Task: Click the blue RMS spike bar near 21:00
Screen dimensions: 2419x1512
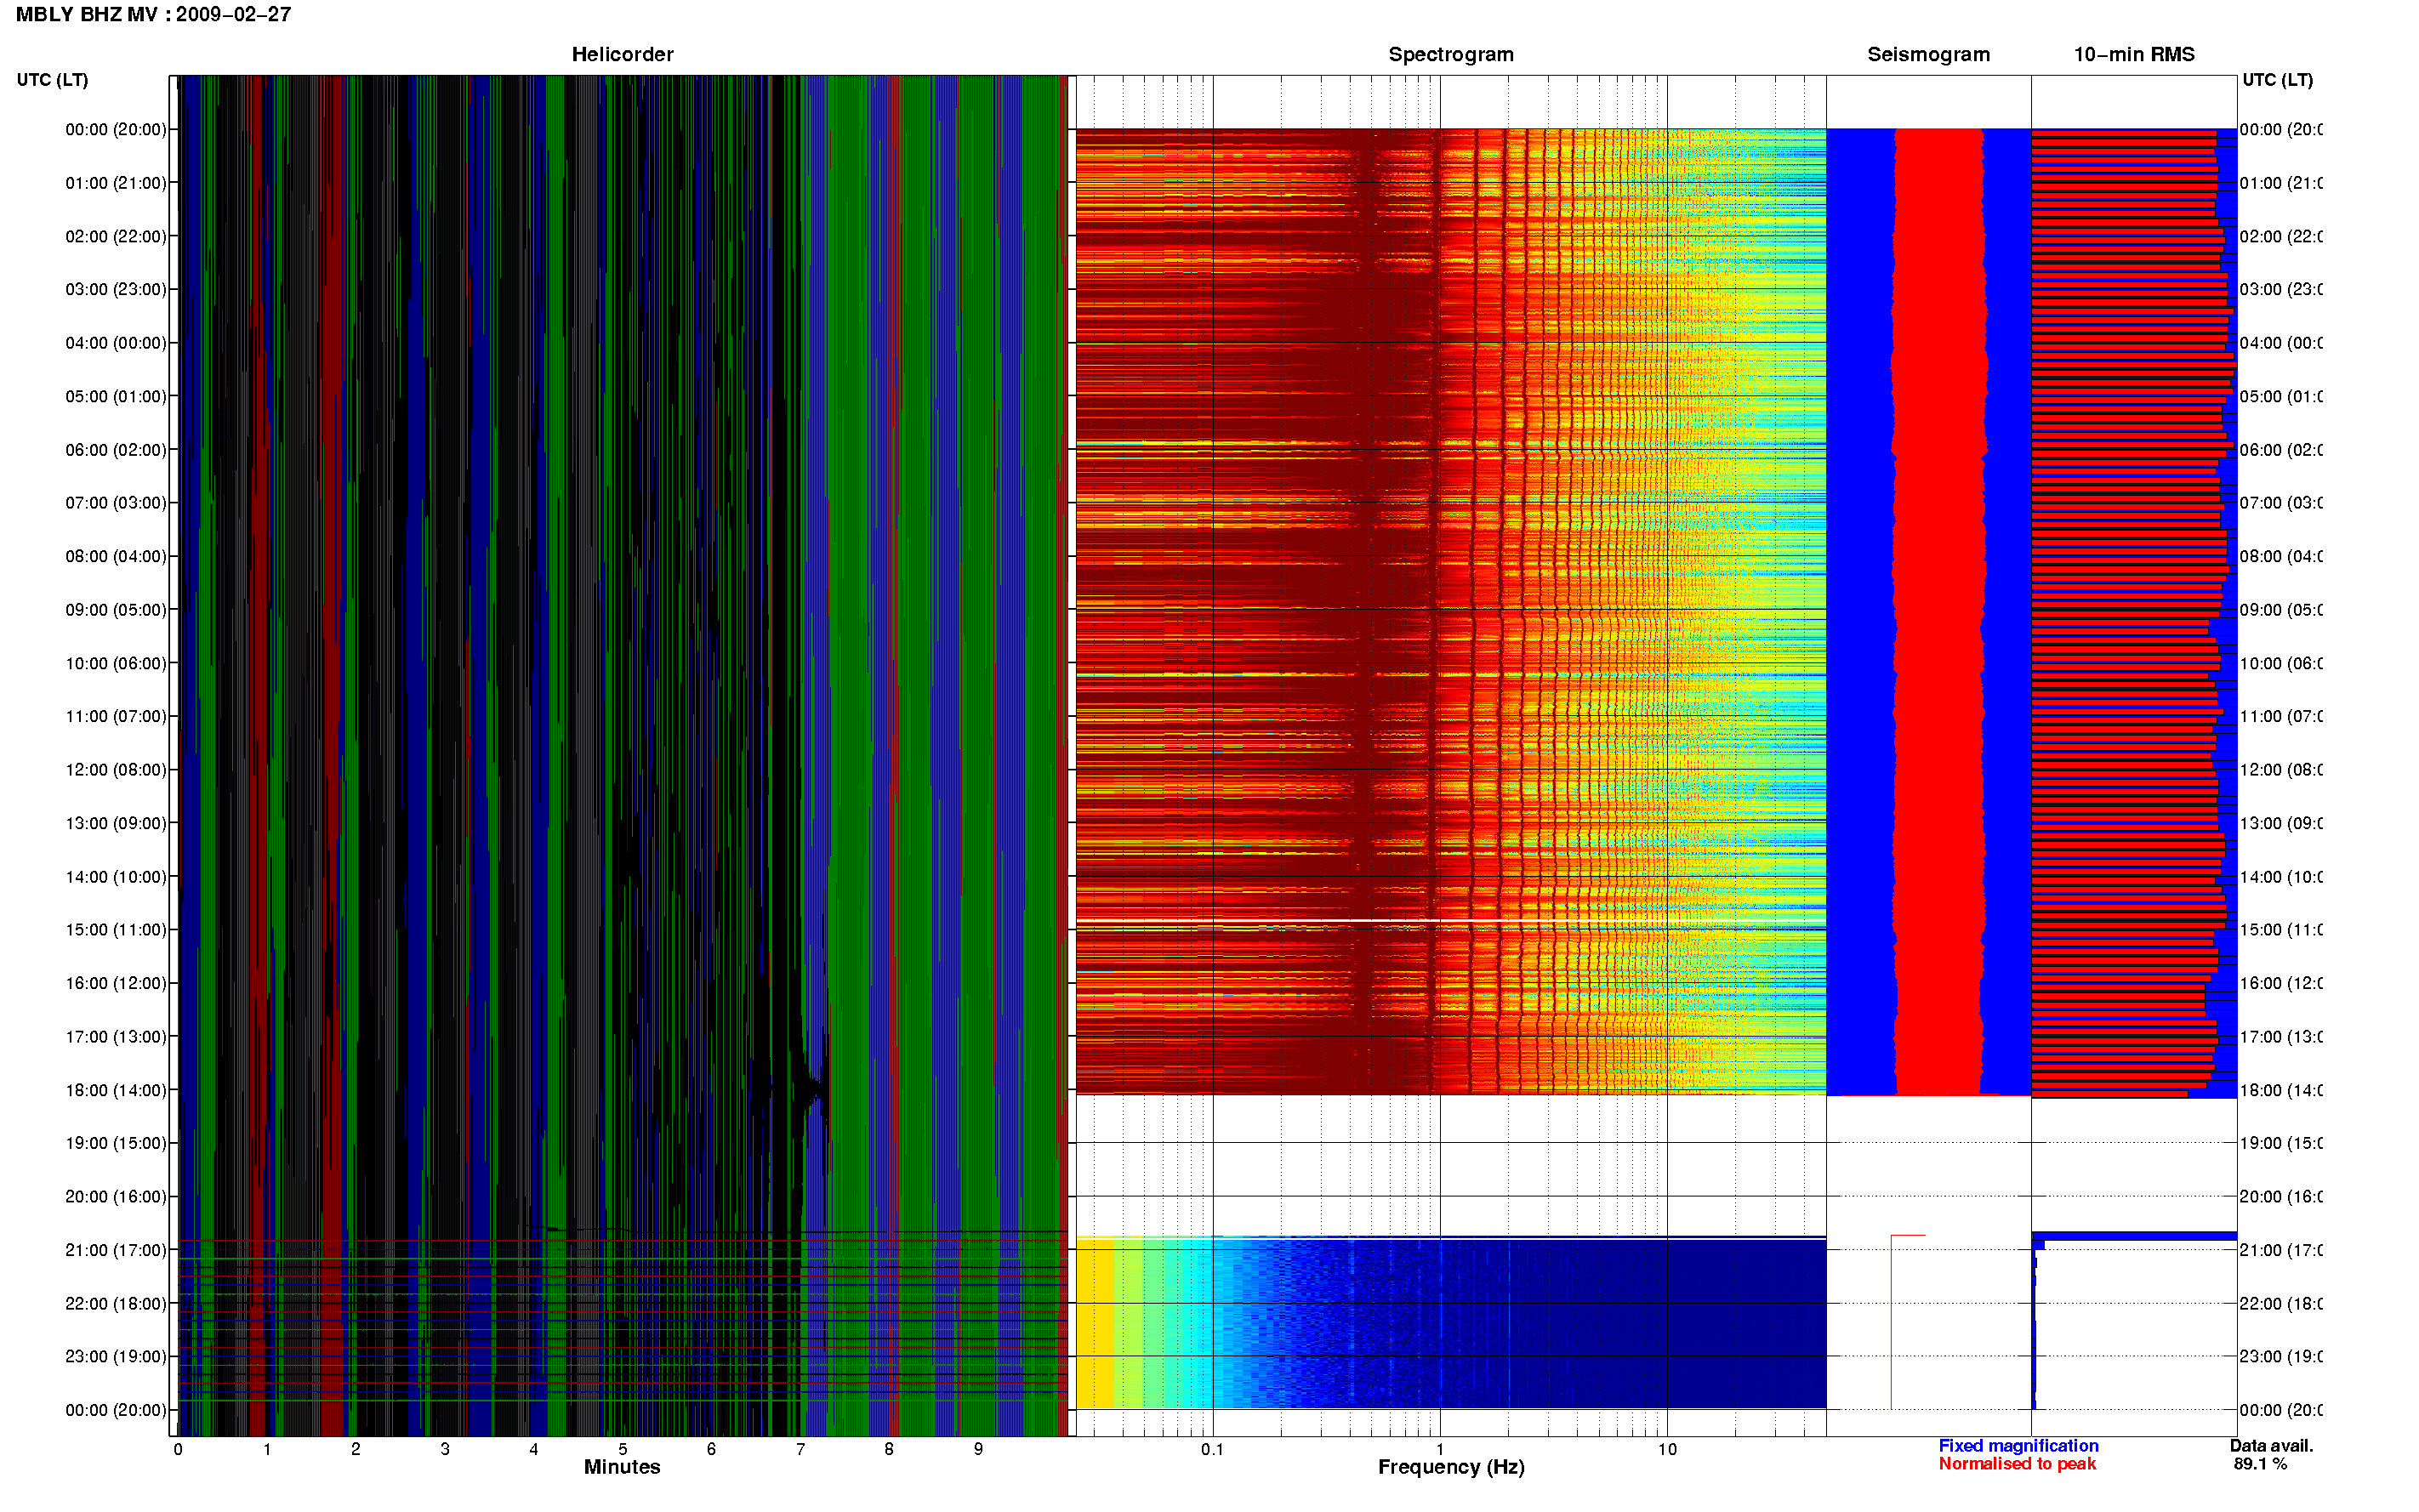Action: coord(2133,1236)
